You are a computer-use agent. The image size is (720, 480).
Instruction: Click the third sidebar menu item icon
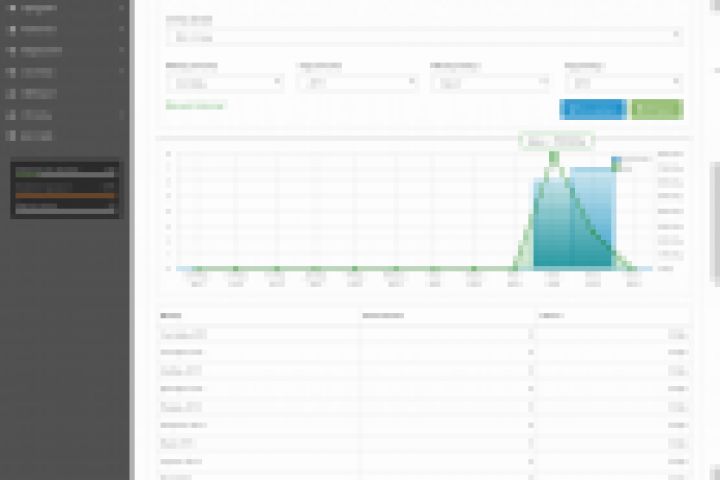pyautogui.click(x=12, y=50)
